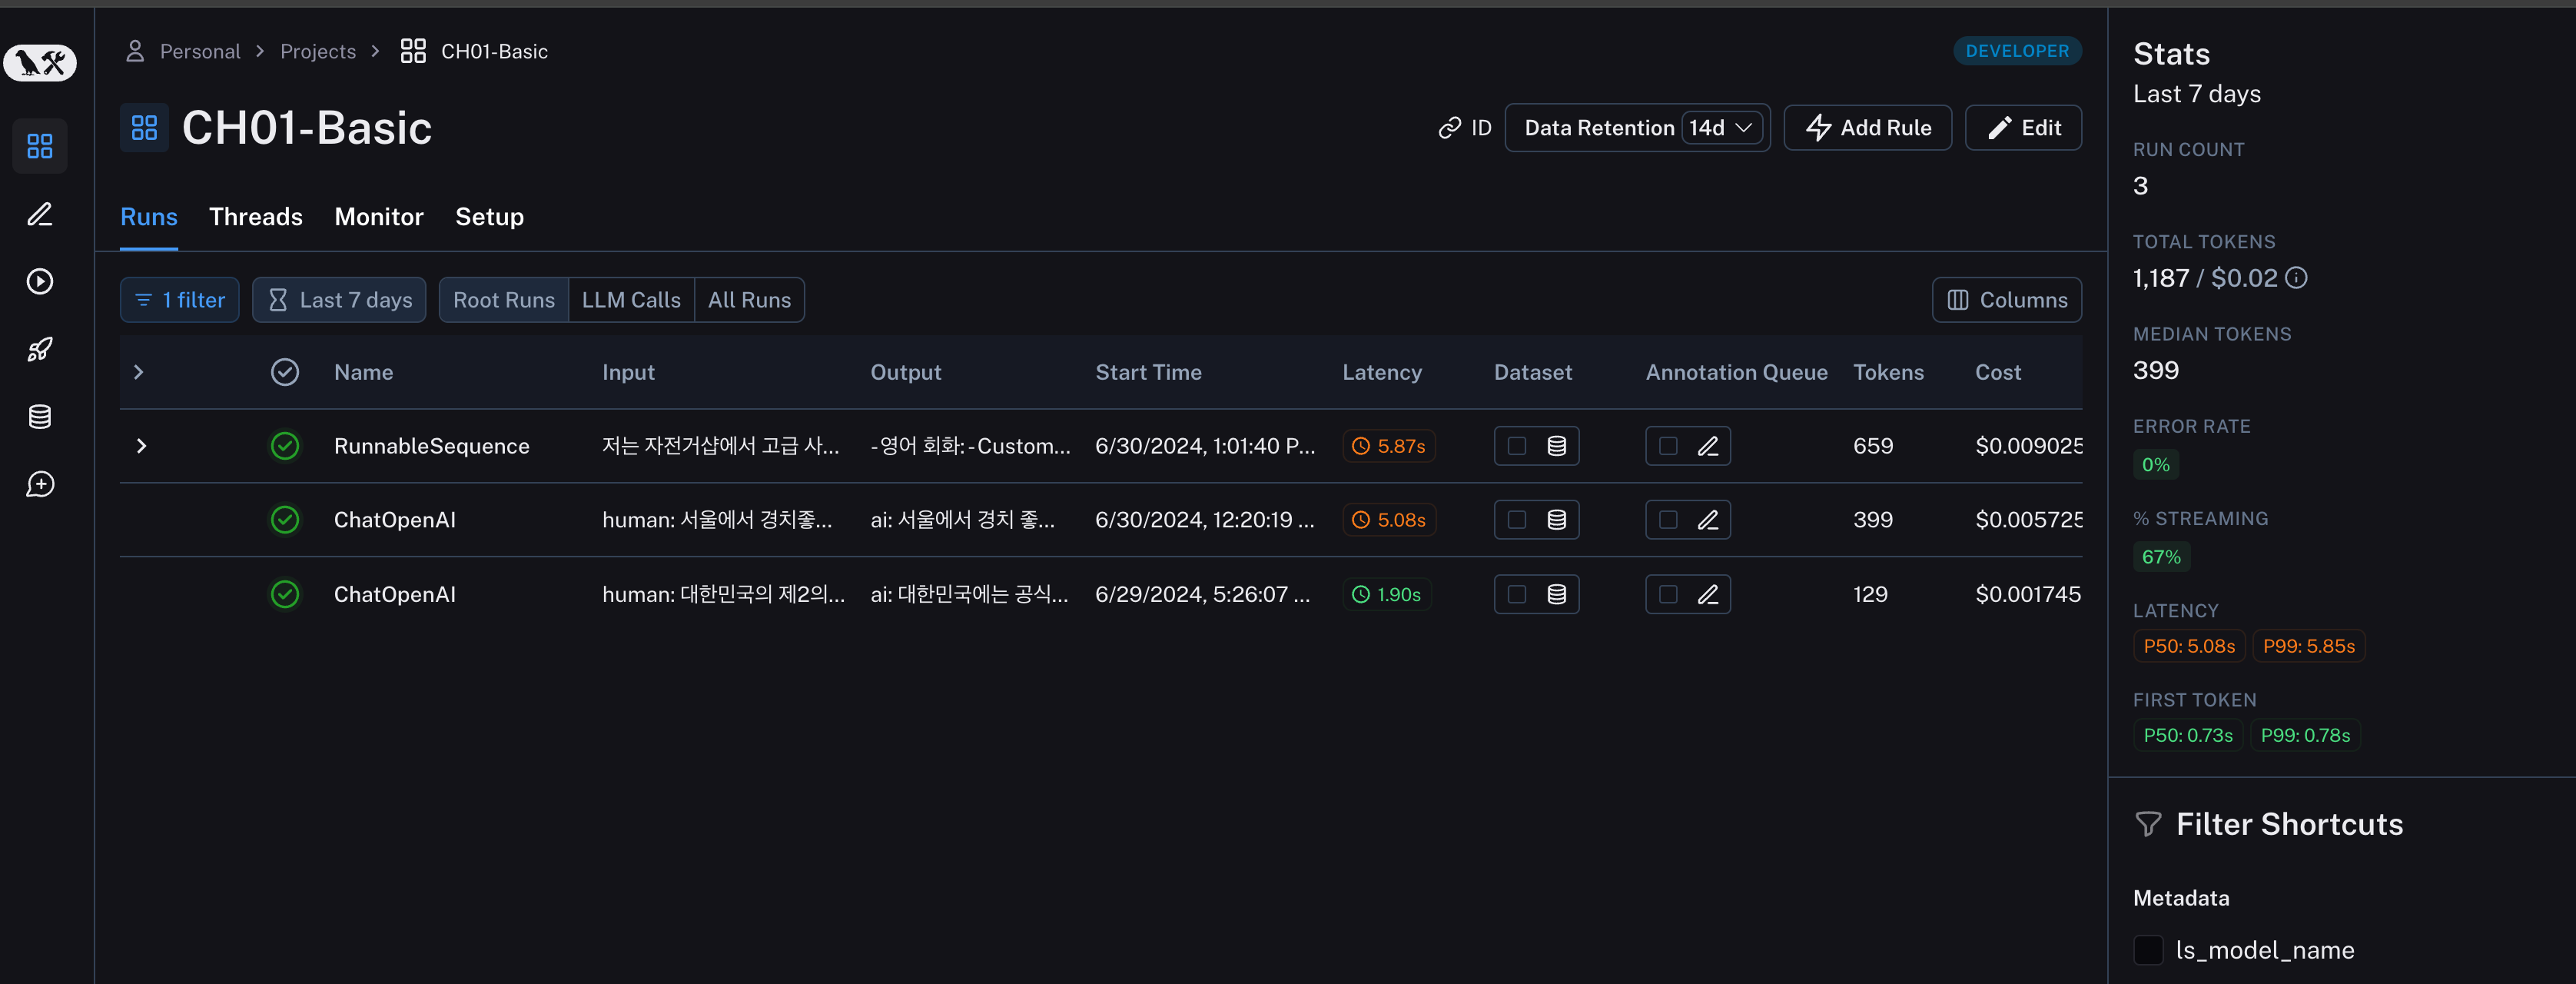Click the Add Rule button
2576x984 pixels.
1866,128
